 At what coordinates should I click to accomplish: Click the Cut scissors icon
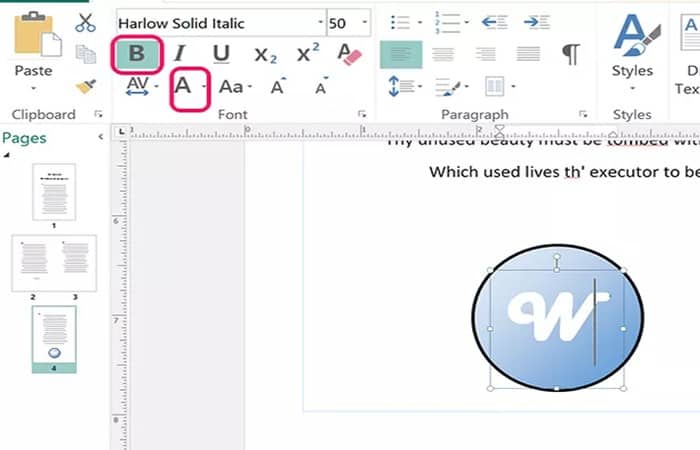pyautogui.click(x=85, y=23)
